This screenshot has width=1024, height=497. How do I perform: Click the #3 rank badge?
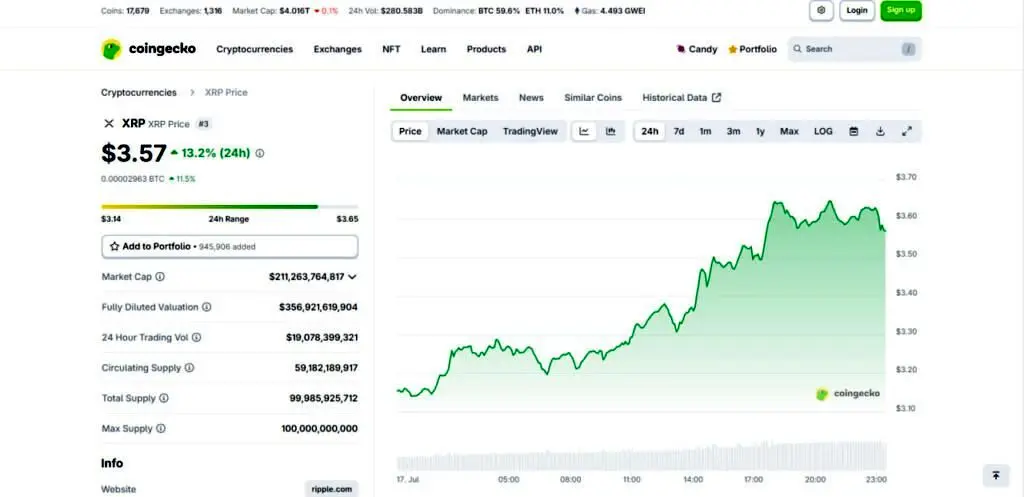(203, 124)
